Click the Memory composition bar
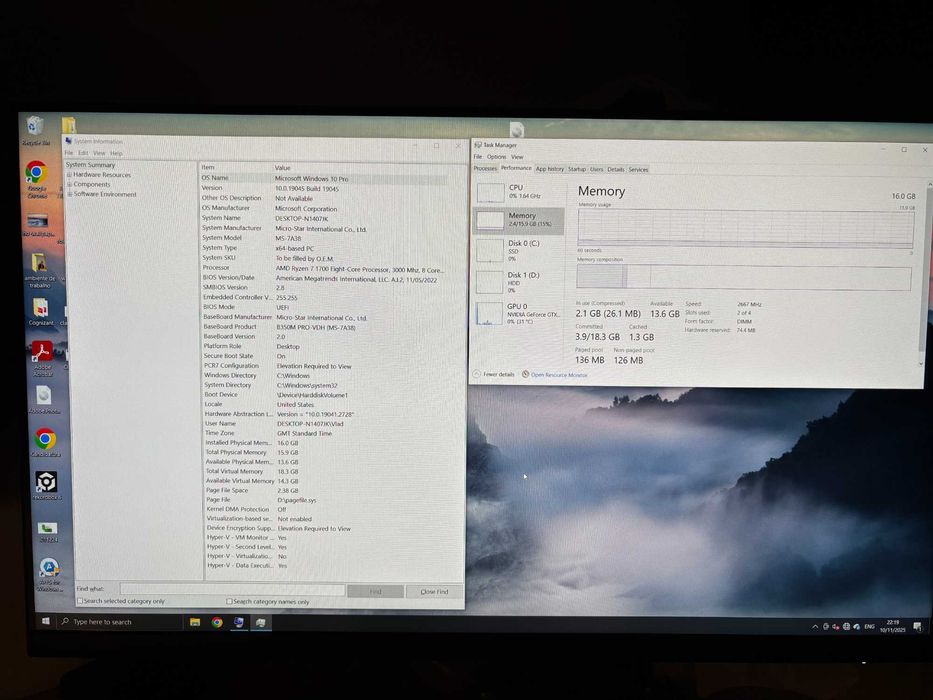The image size is (933, 700). [x=744, y=278]
